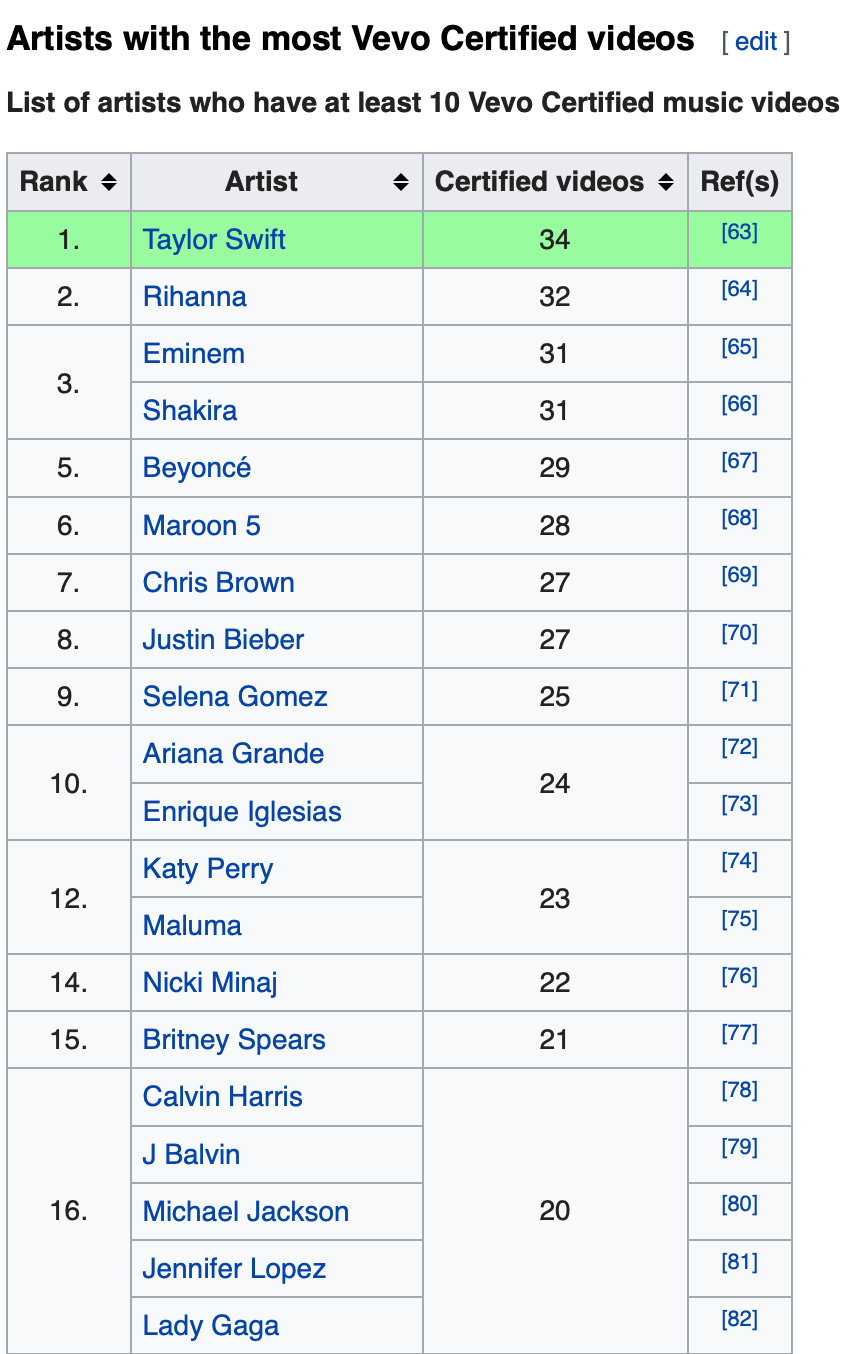Viewport: 850px width, 1354px height.
Task: Sort by Certified videos column arrows
Action: click(x=666, y=182)
